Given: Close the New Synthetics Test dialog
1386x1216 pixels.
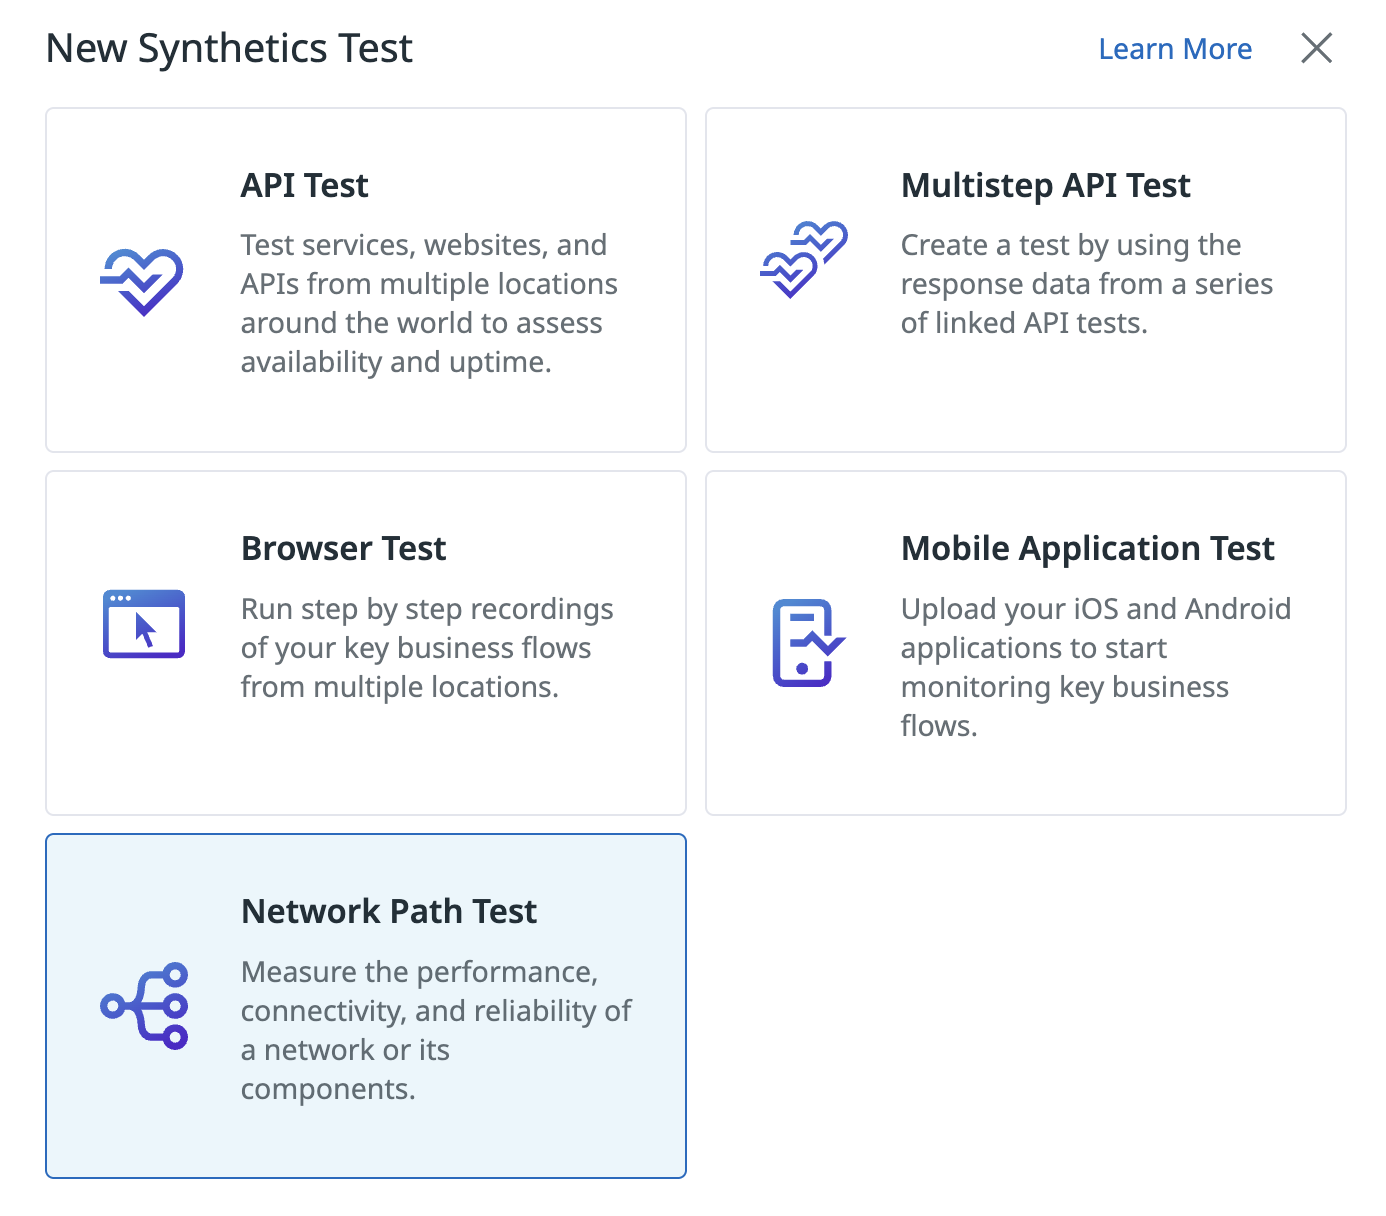Looking at the screenshot, I should pyautogui.click(x=1316, y=48).
